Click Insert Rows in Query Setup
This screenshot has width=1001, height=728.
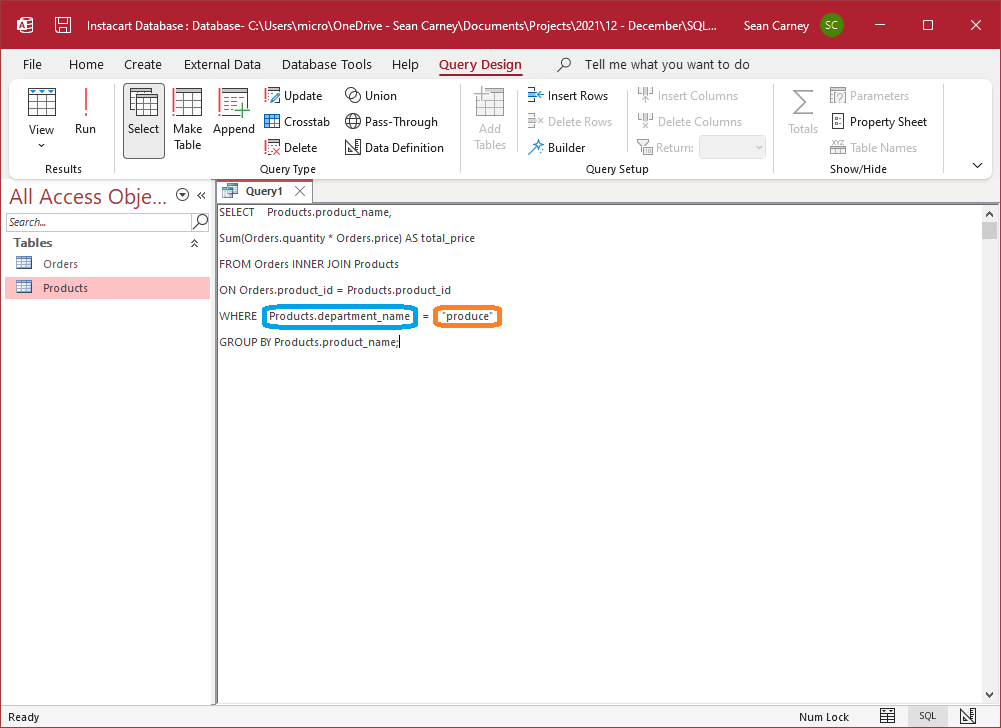[x=568, y=96]
